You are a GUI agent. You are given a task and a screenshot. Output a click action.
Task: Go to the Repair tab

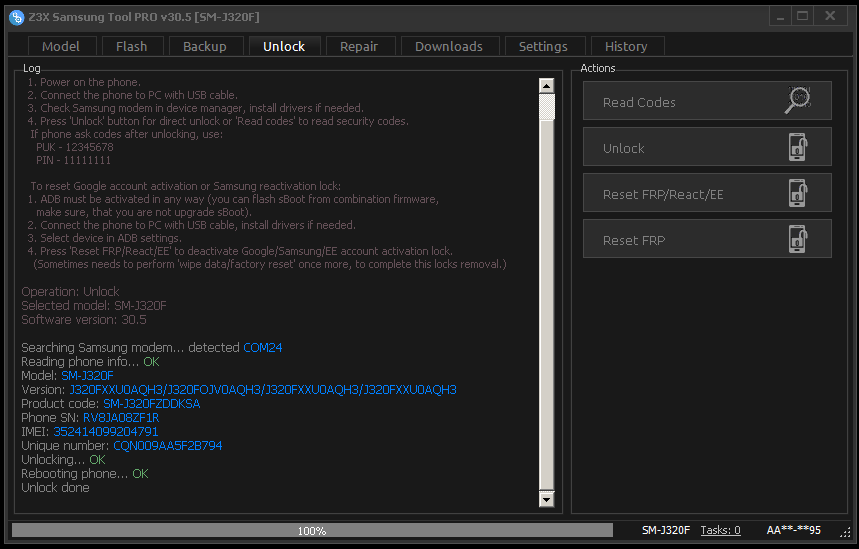[x=359, y=47]
